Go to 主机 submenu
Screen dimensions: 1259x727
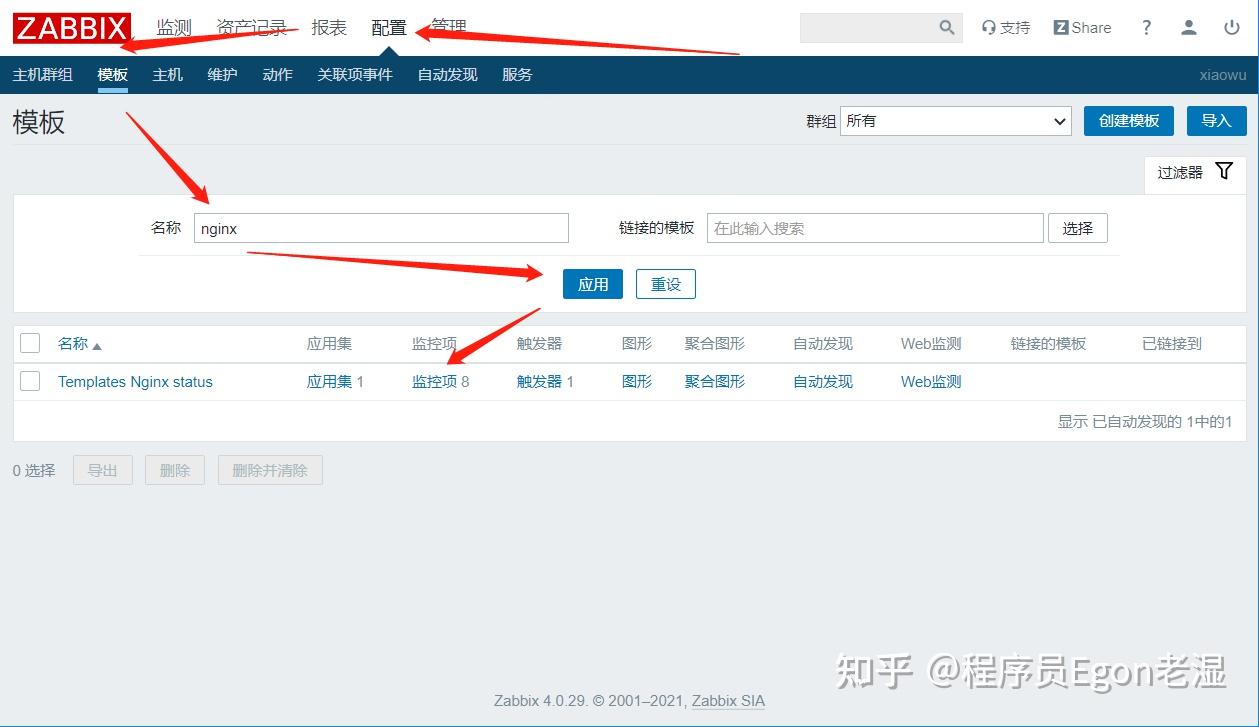[x=168, y=75]
